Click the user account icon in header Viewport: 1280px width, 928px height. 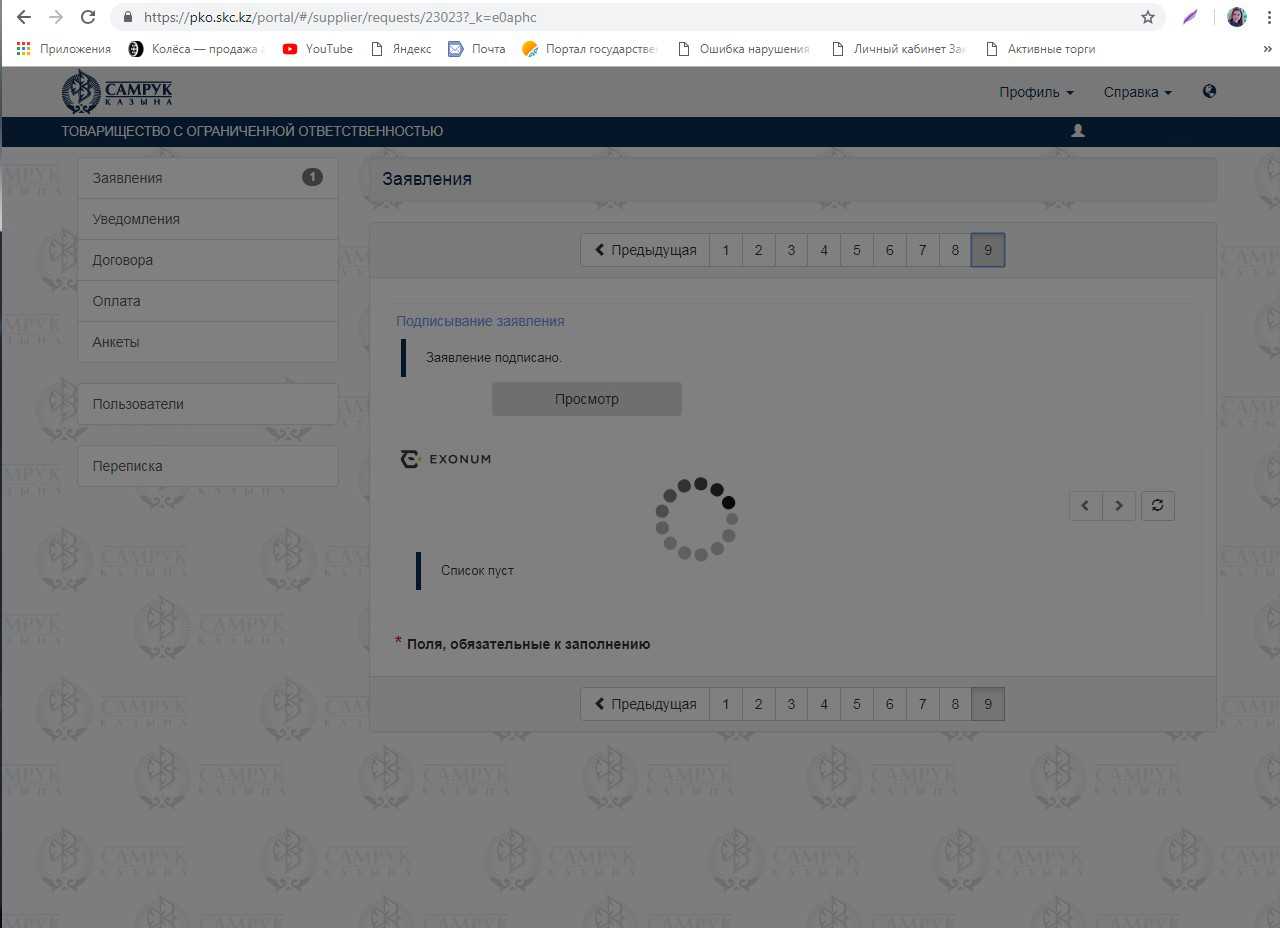(1077, 131)
